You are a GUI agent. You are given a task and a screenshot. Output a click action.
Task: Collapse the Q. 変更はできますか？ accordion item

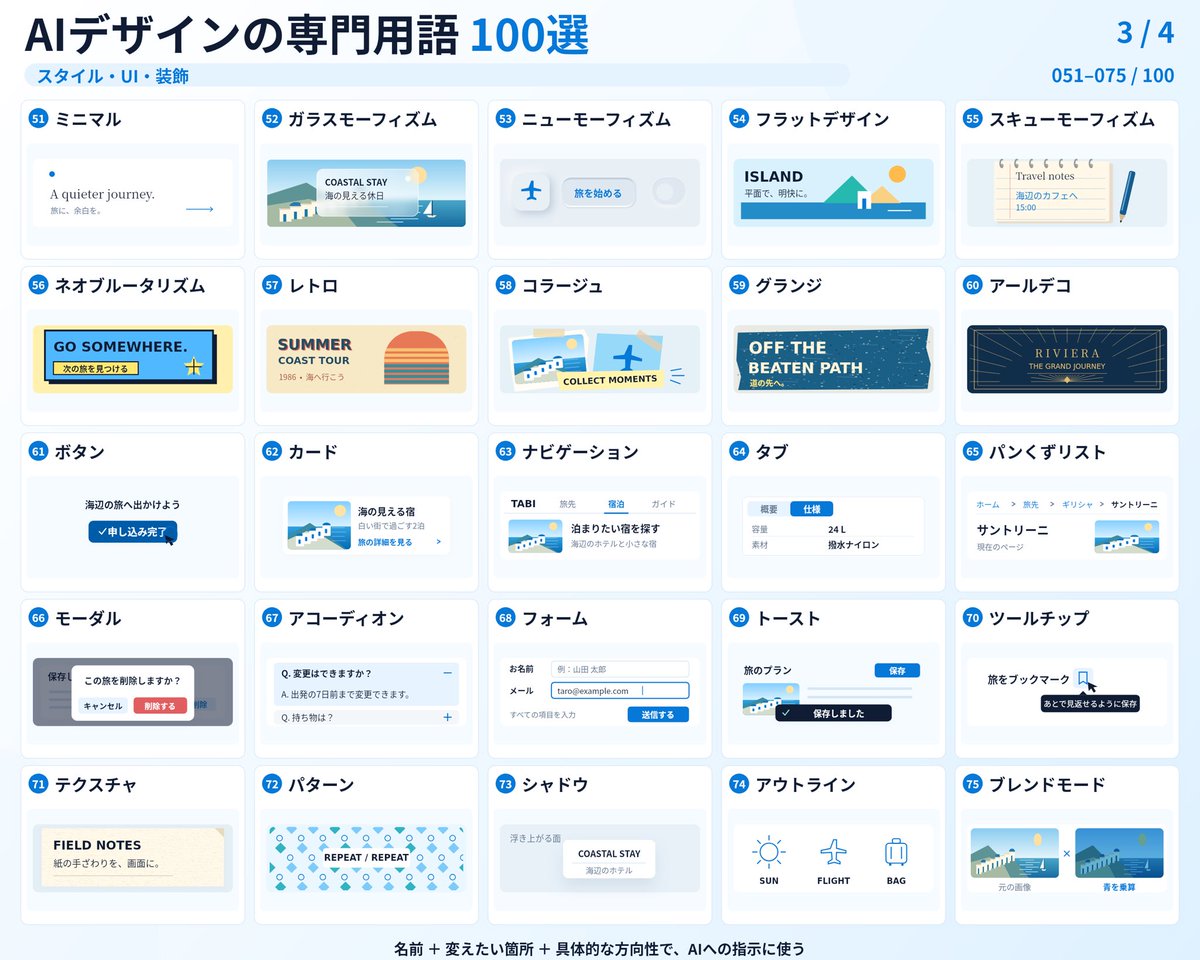447,673
